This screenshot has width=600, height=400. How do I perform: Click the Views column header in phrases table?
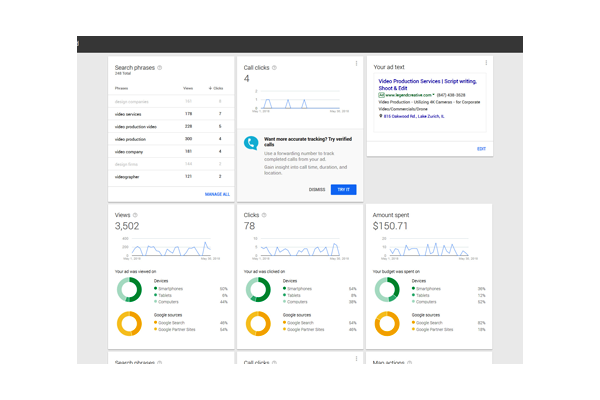click(x=187, y=88)
